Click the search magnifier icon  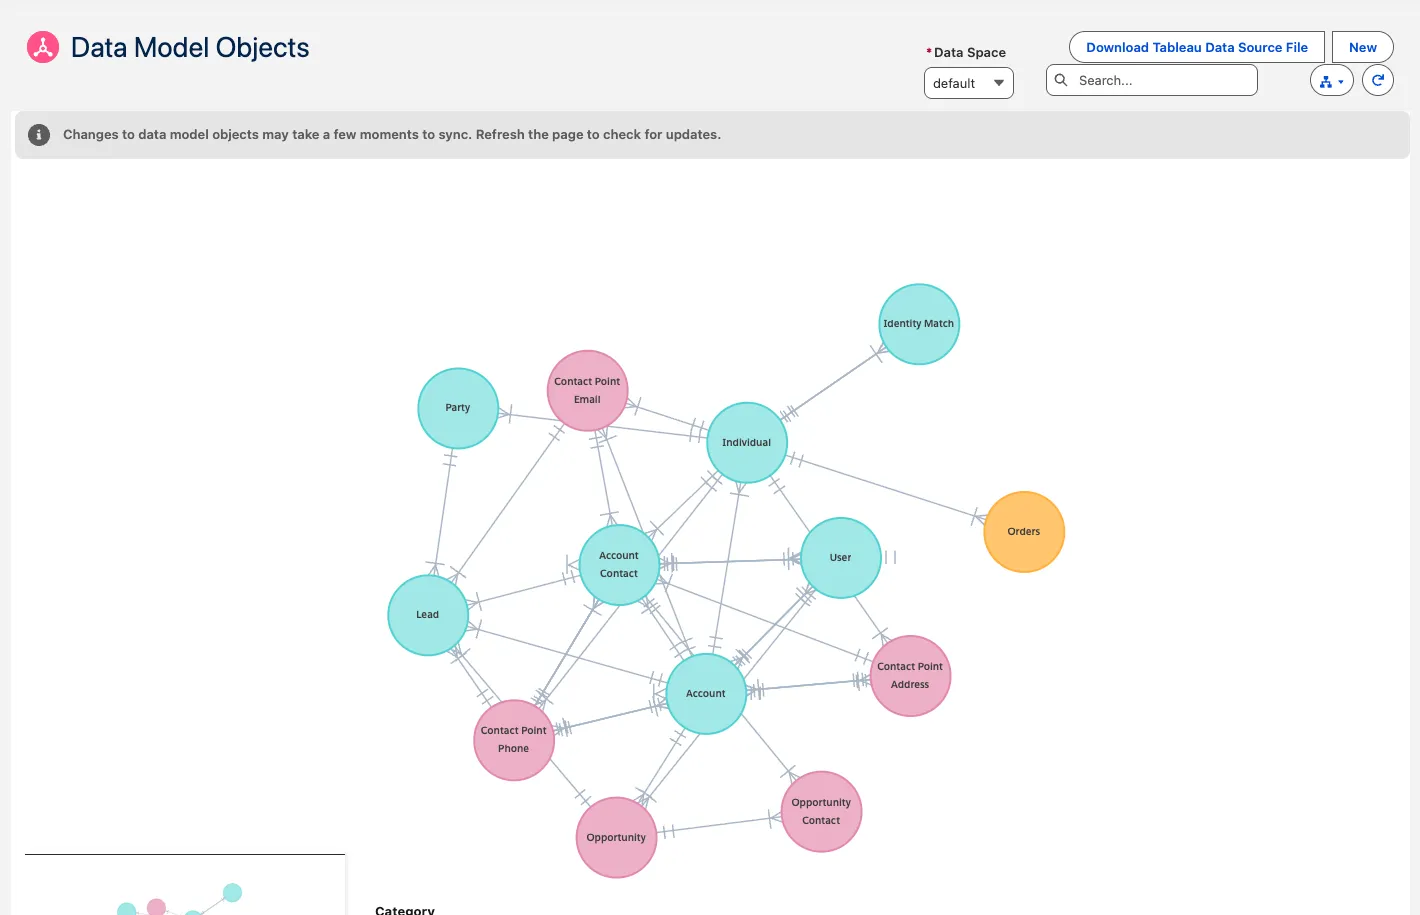(x=1062, y=80)
